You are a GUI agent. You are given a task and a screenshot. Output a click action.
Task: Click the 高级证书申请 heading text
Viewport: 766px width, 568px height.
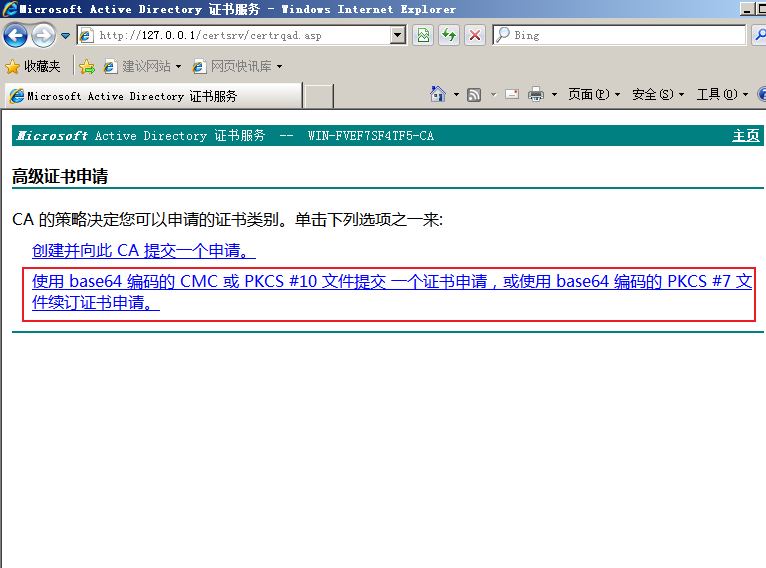tap(60, 176)
